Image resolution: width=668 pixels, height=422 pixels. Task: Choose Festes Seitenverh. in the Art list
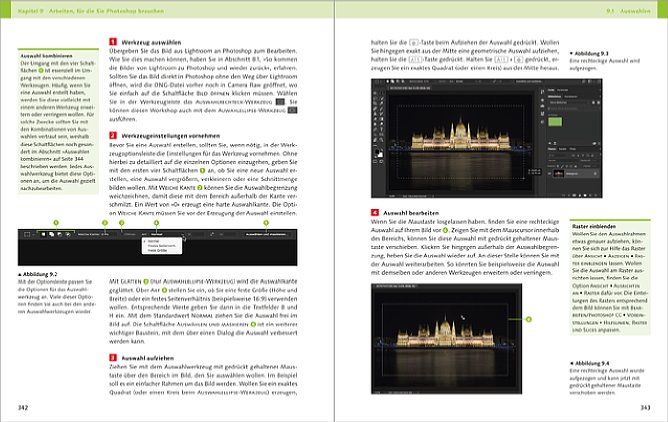point(161,246)
